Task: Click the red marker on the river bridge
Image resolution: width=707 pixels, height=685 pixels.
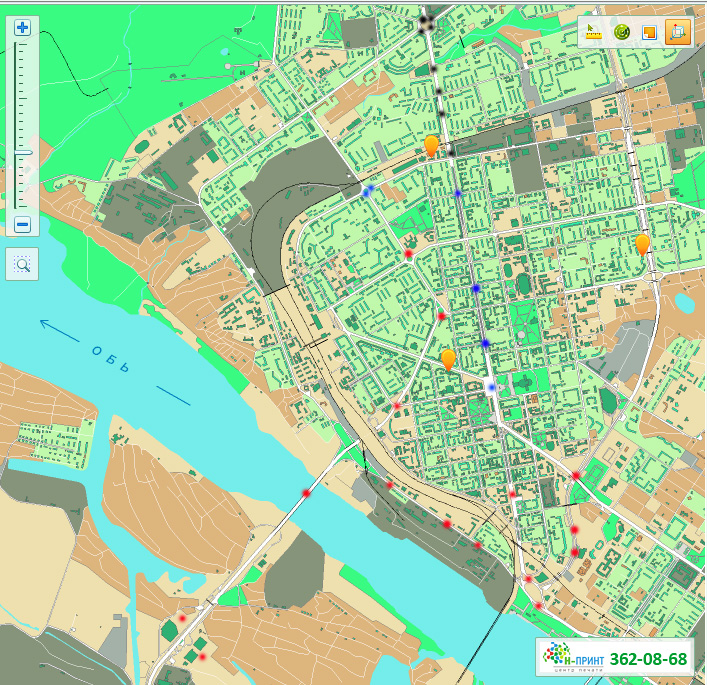Action: (x=306, y=493)
